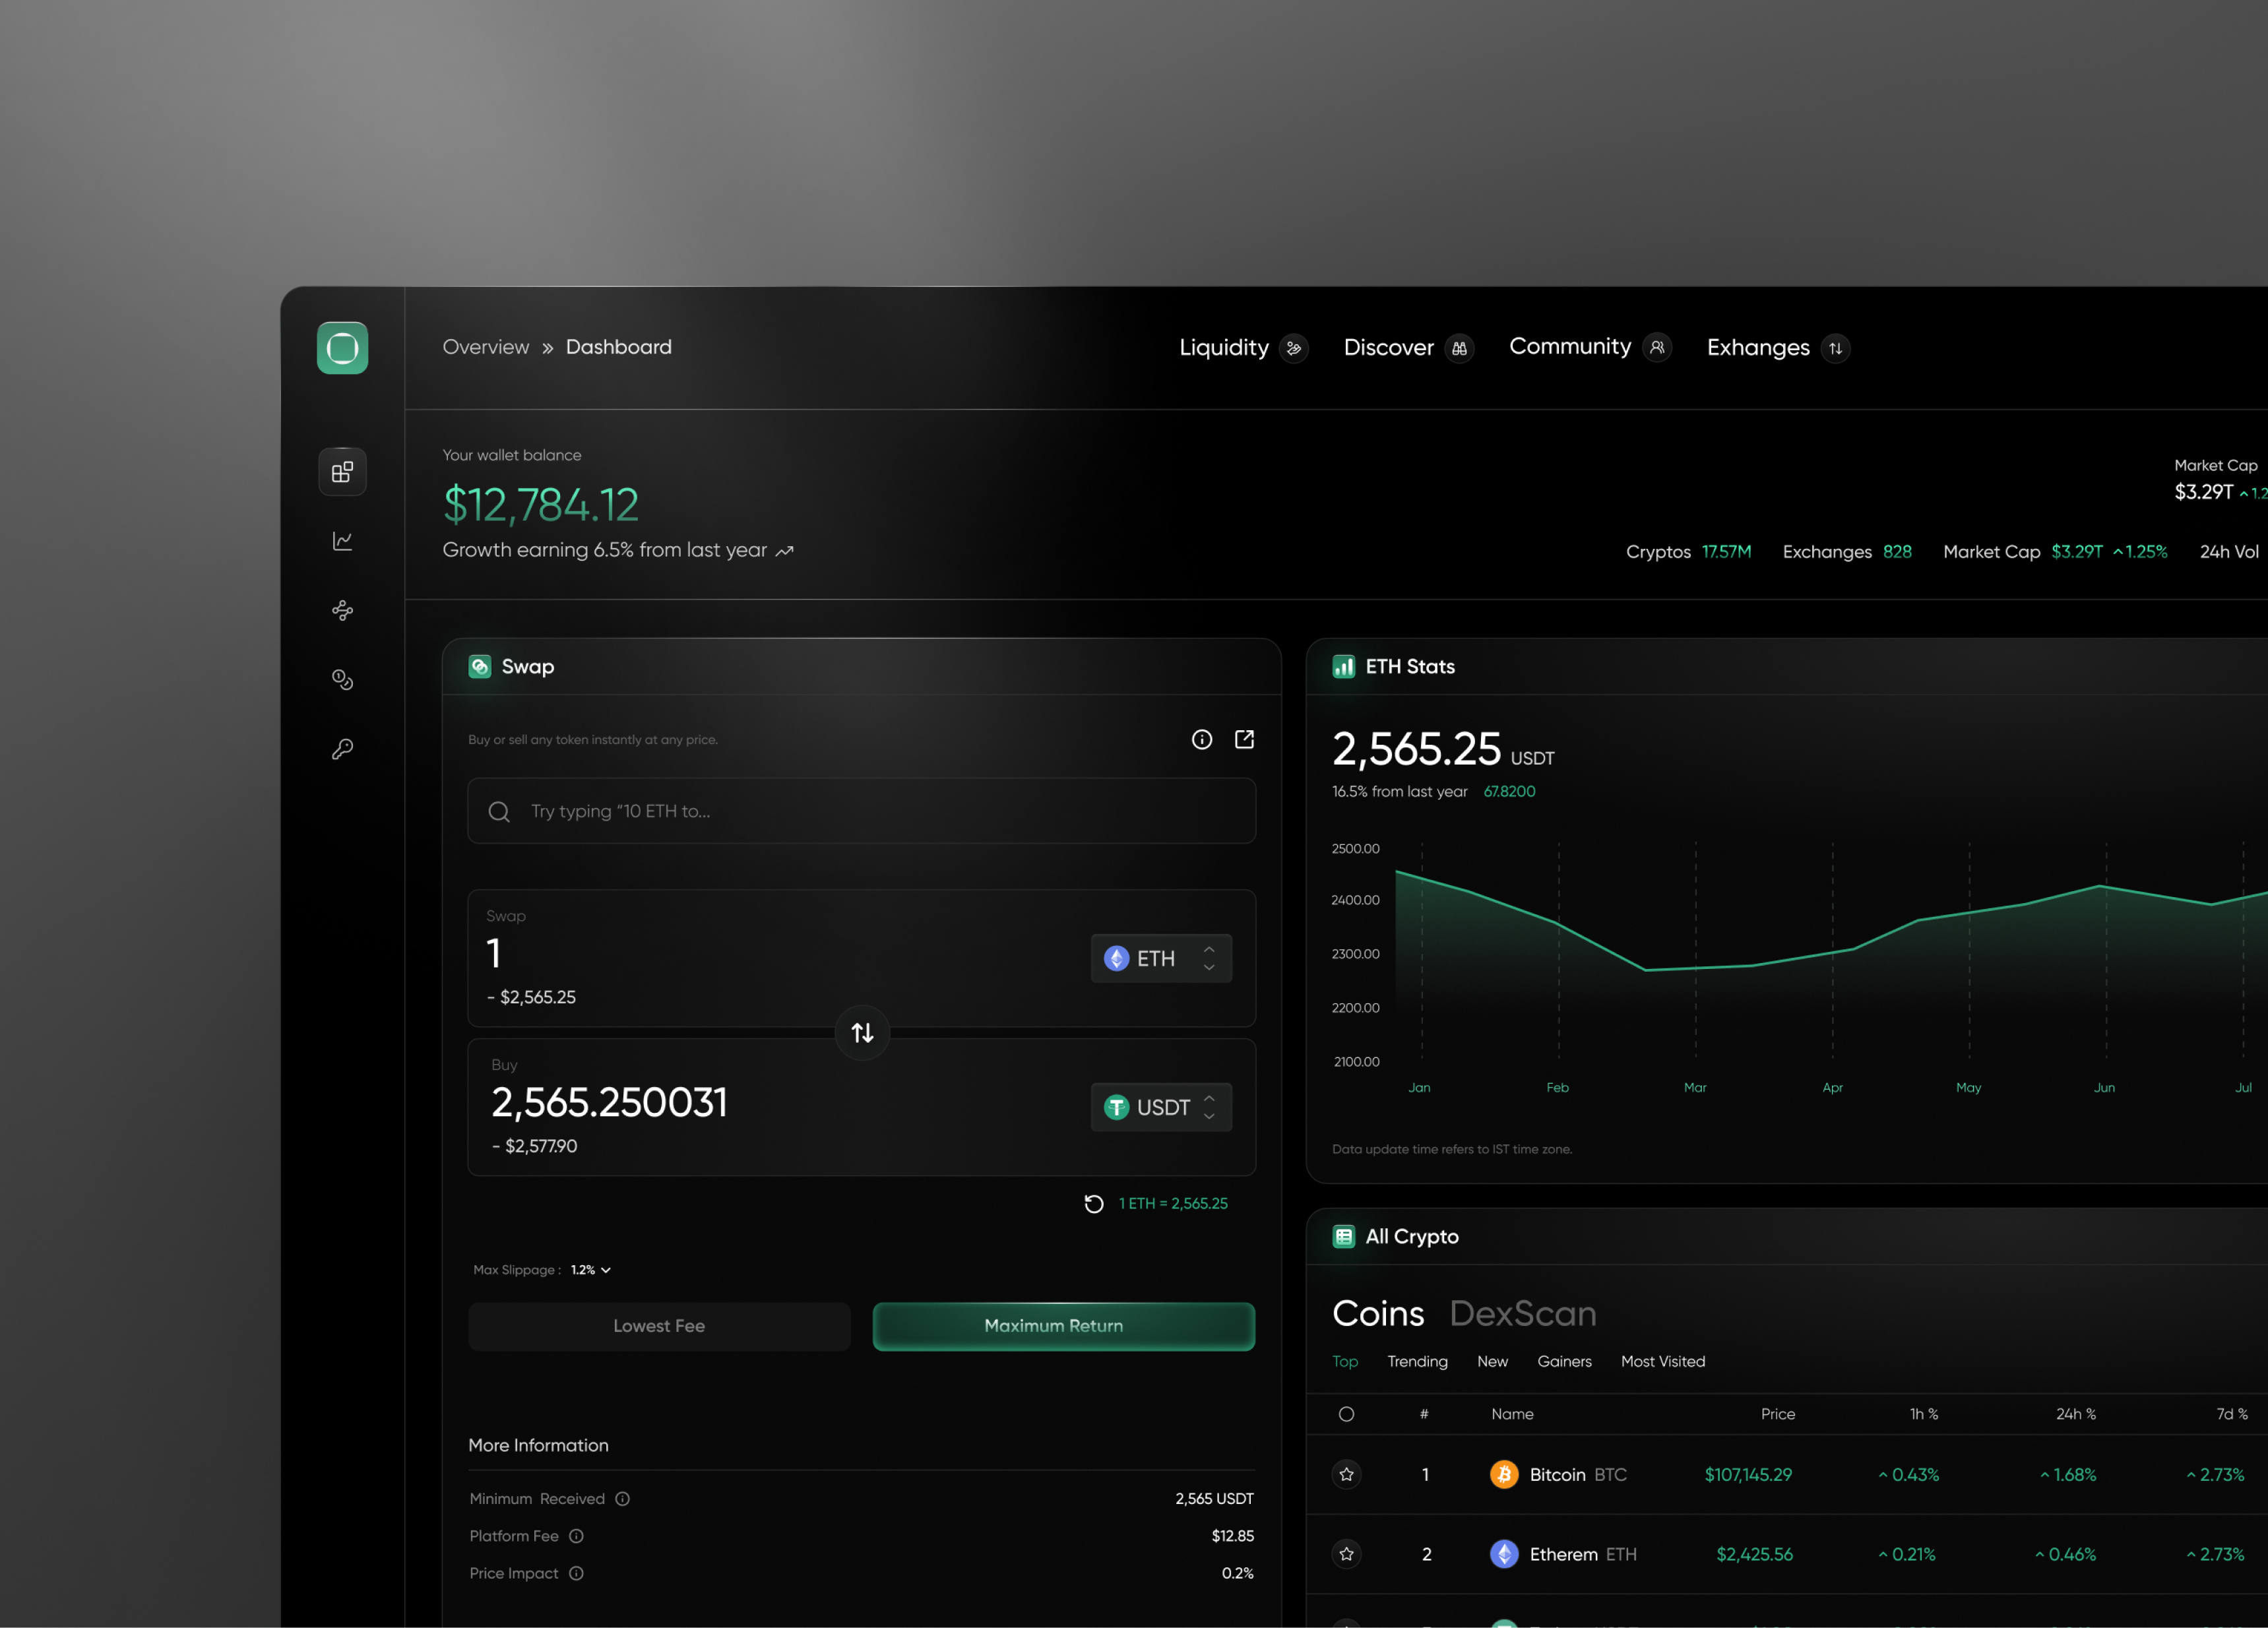This screenshot has width=2268, height=1628.
Task: Click the 1 ETH = 2,565.25 rate
Action: tap(1173, 1204)
